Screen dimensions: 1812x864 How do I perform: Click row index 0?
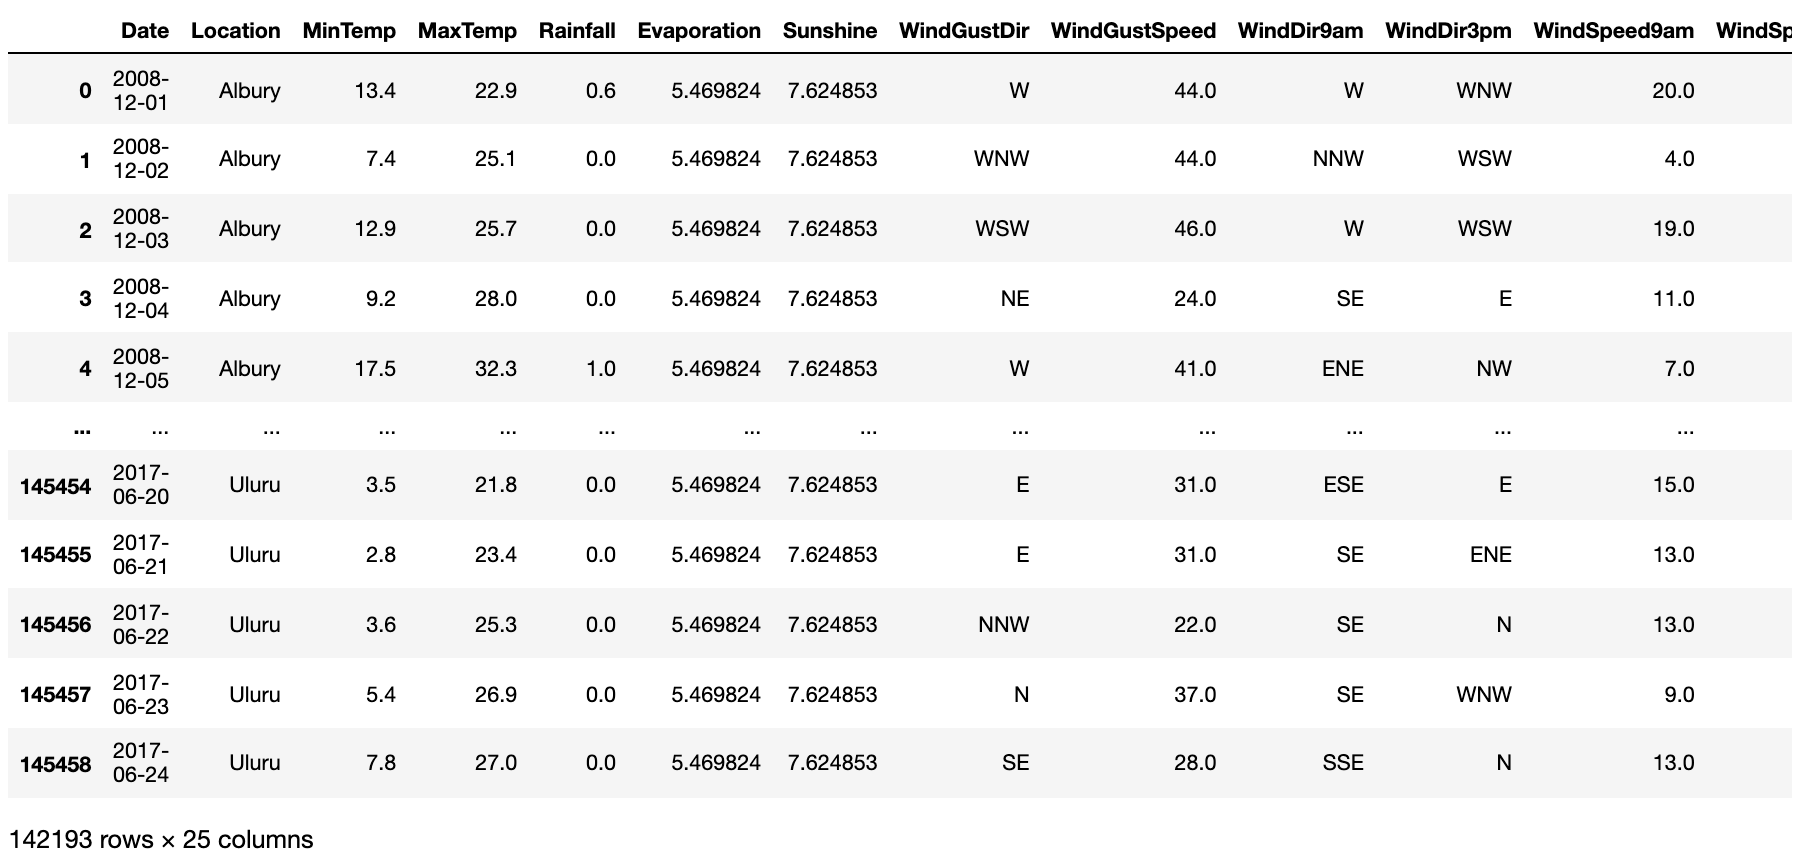[x=85, y=91]
